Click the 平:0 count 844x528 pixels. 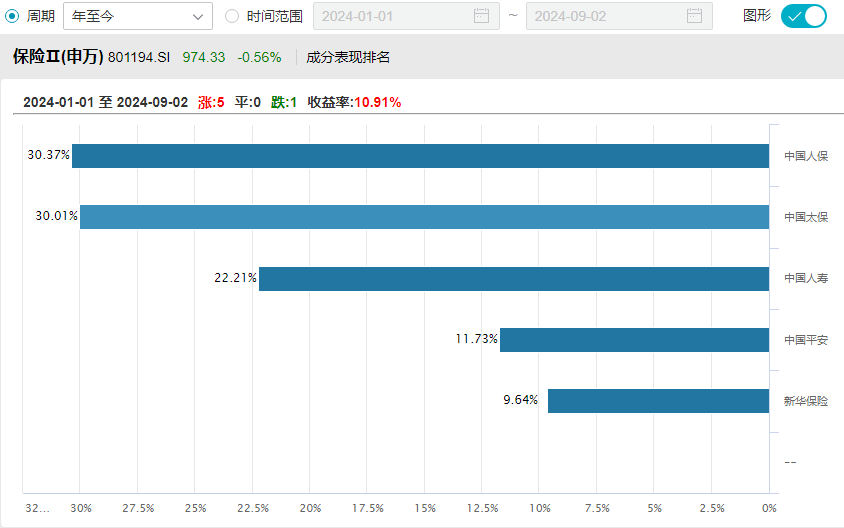(248, 102)
